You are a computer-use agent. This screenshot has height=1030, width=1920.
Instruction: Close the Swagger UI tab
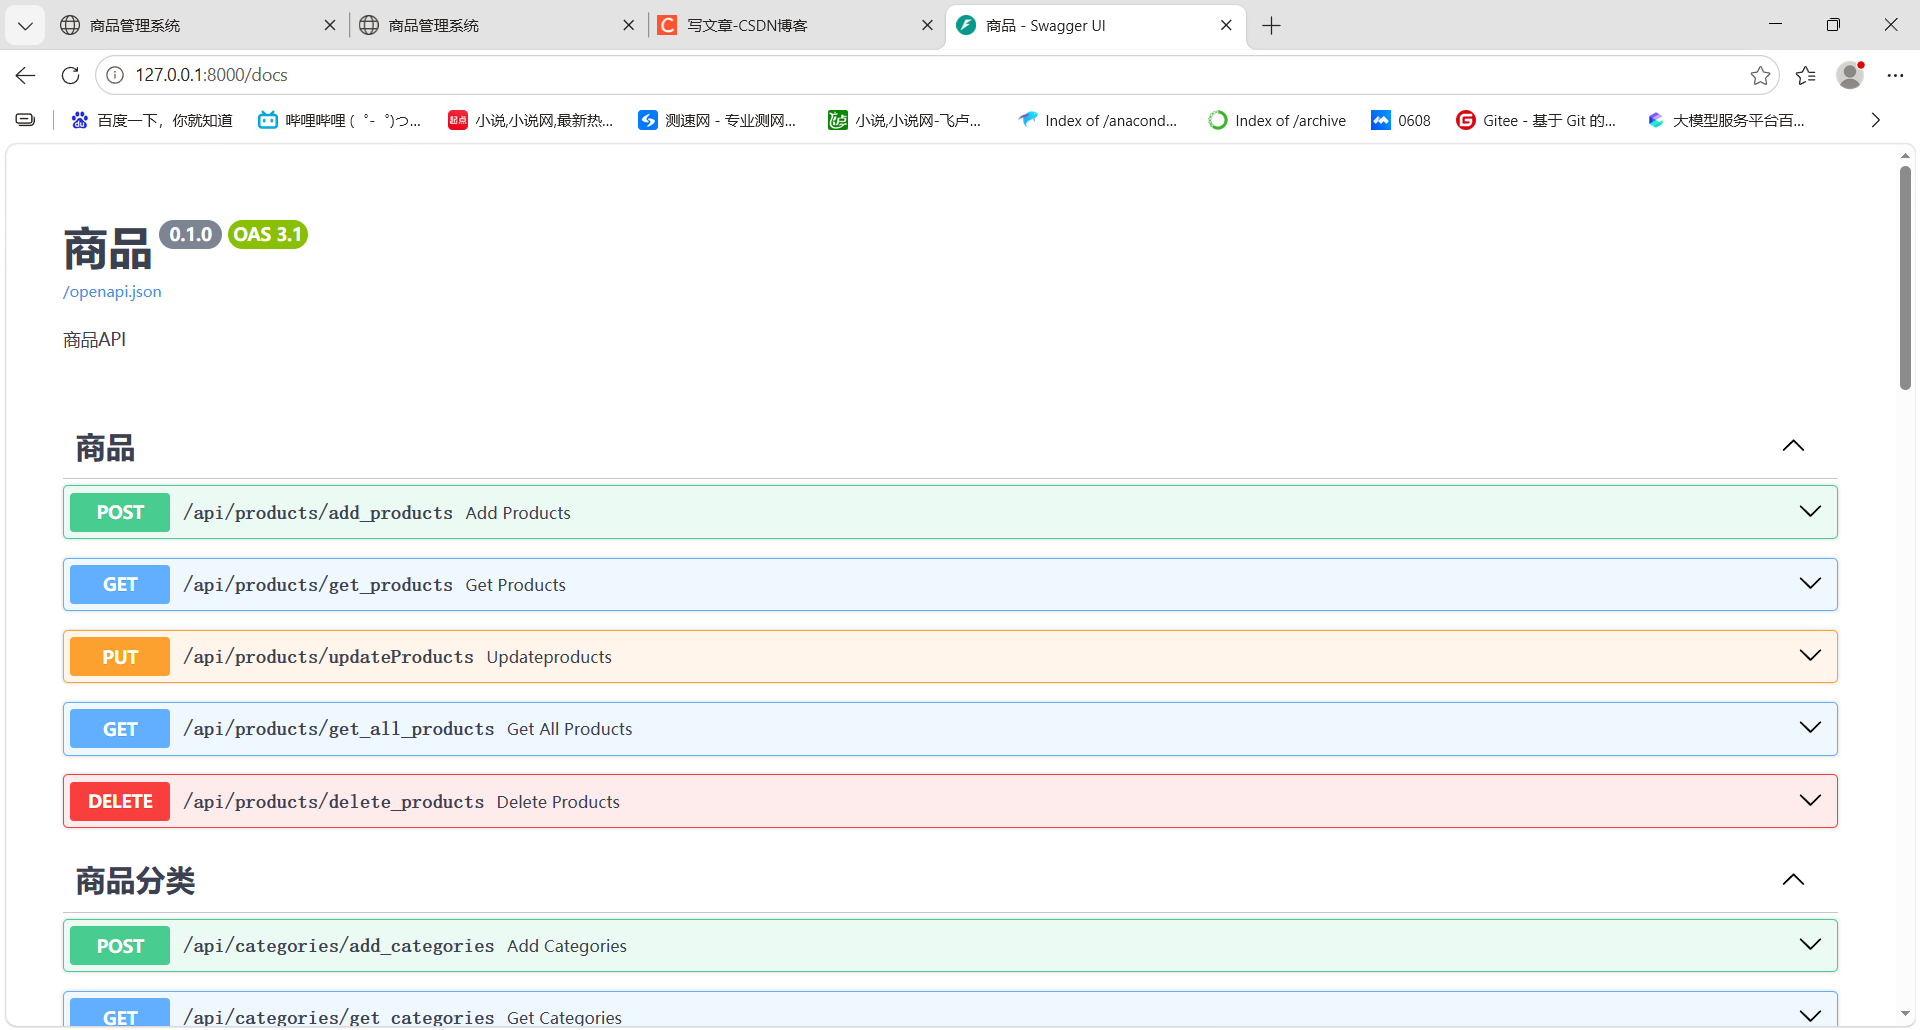click(1226, 26)
